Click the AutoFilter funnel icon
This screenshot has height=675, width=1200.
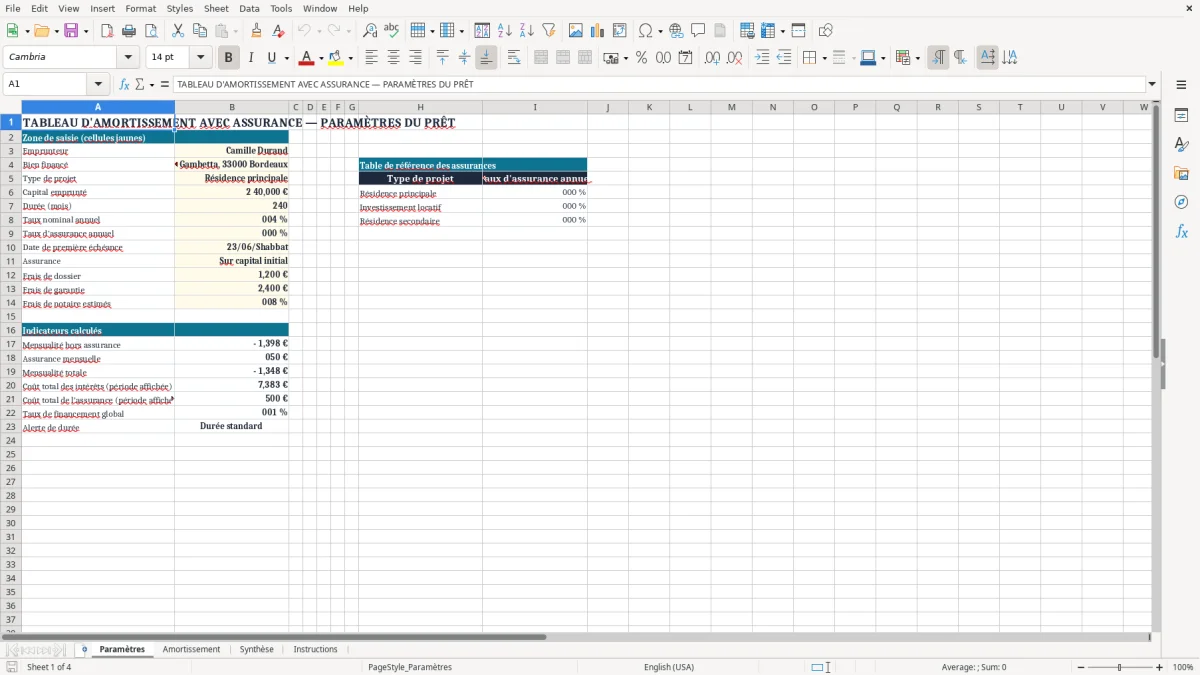(549, 31)
